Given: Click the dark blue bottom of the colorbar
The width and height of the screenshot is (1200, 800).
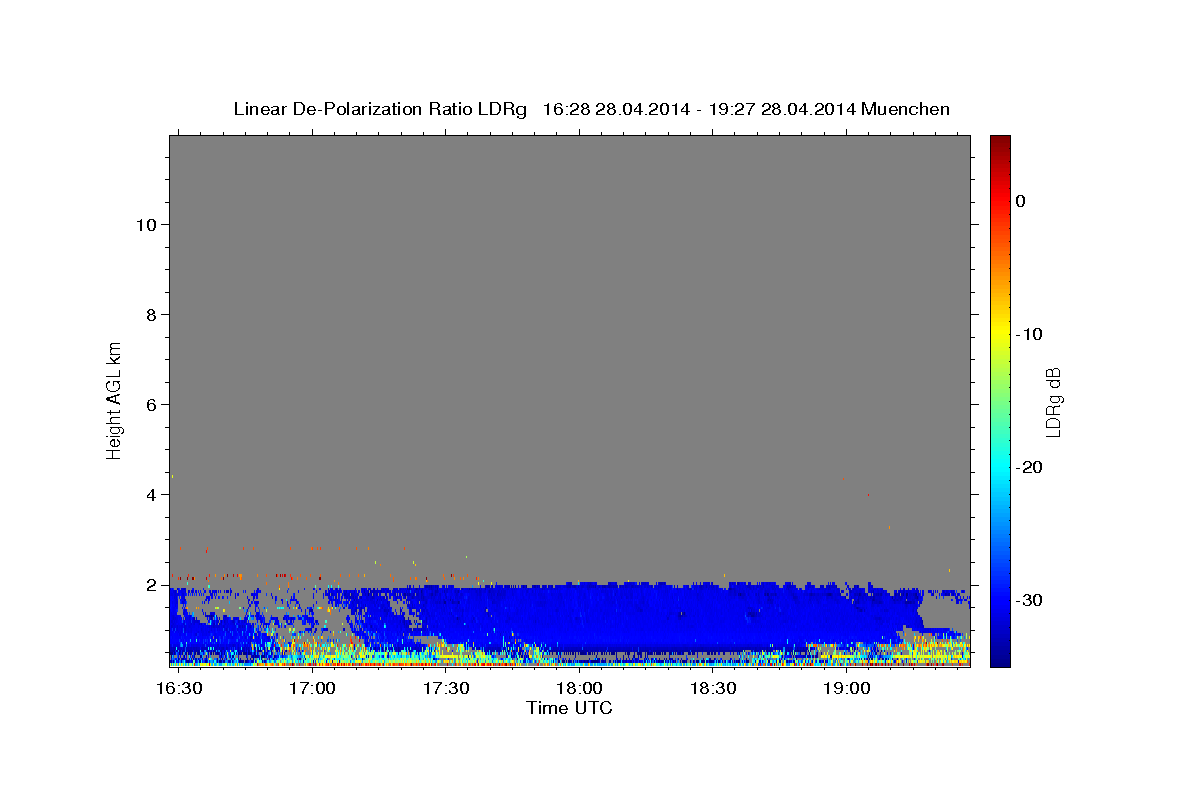Looking at the screenshot, I should (1000, 658).
